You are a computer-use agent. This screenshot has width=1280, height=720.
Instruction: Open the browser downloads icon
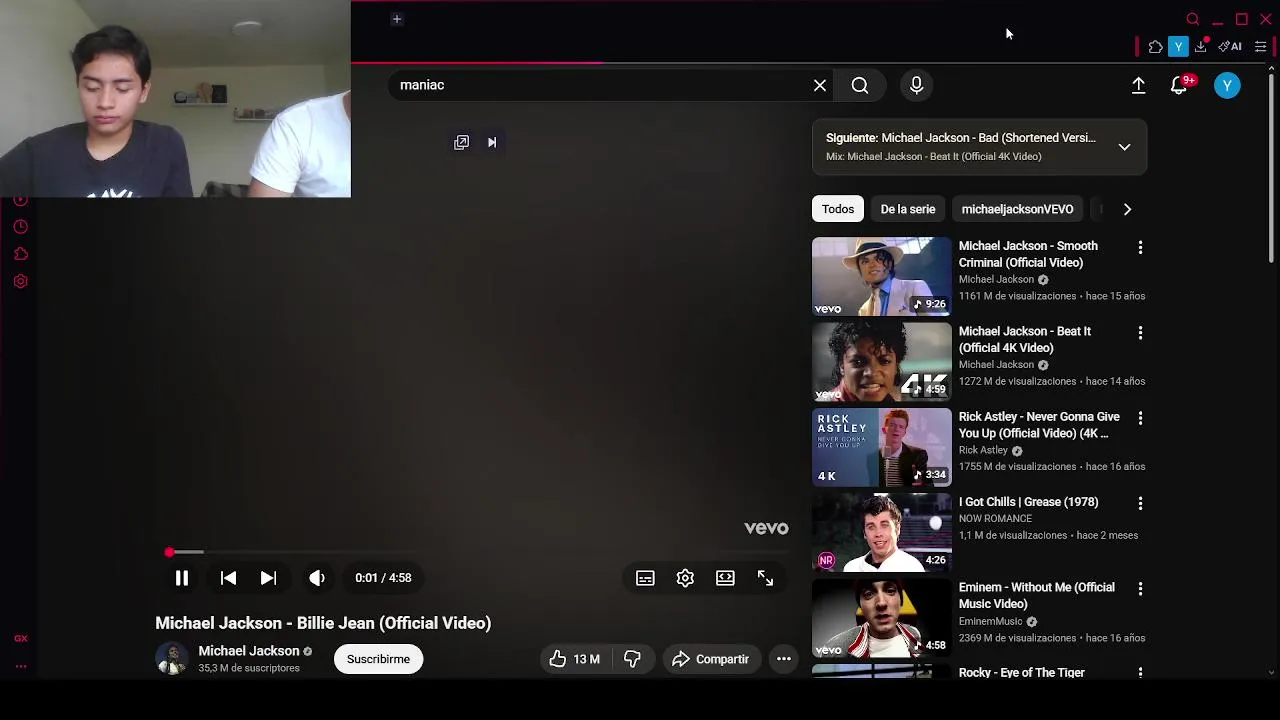pyautogui.click(x=1201, y=47)
